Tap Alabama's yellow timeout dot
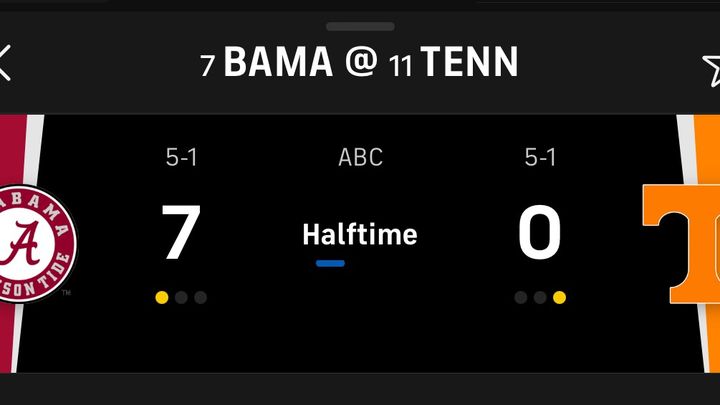Viewport: 720px width, 405px height. click(x=162, y=298)
